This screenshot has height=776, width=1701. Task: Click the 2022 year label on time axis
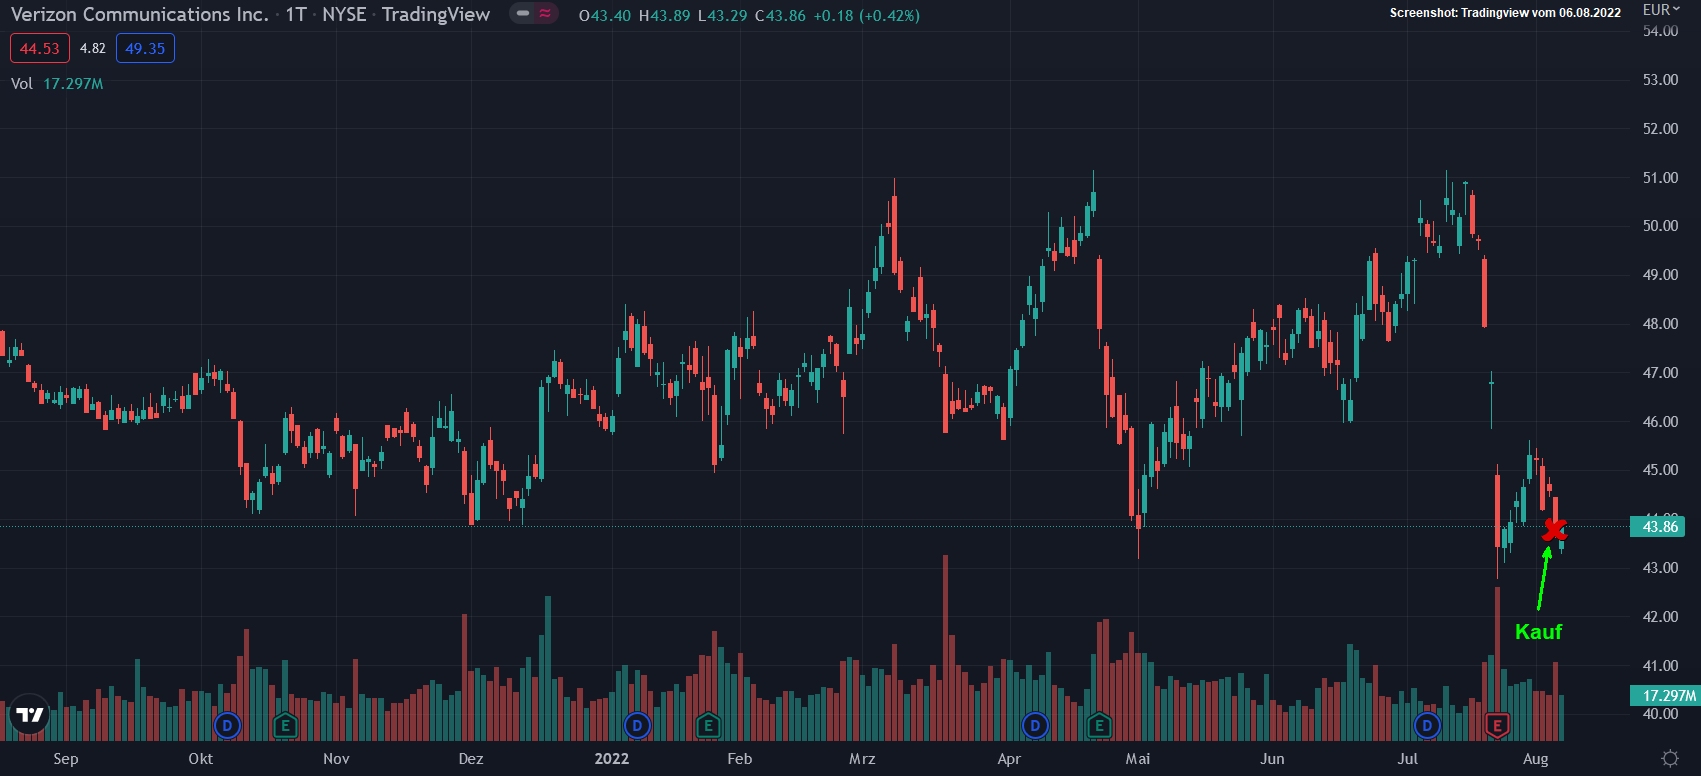click(612, 759)
